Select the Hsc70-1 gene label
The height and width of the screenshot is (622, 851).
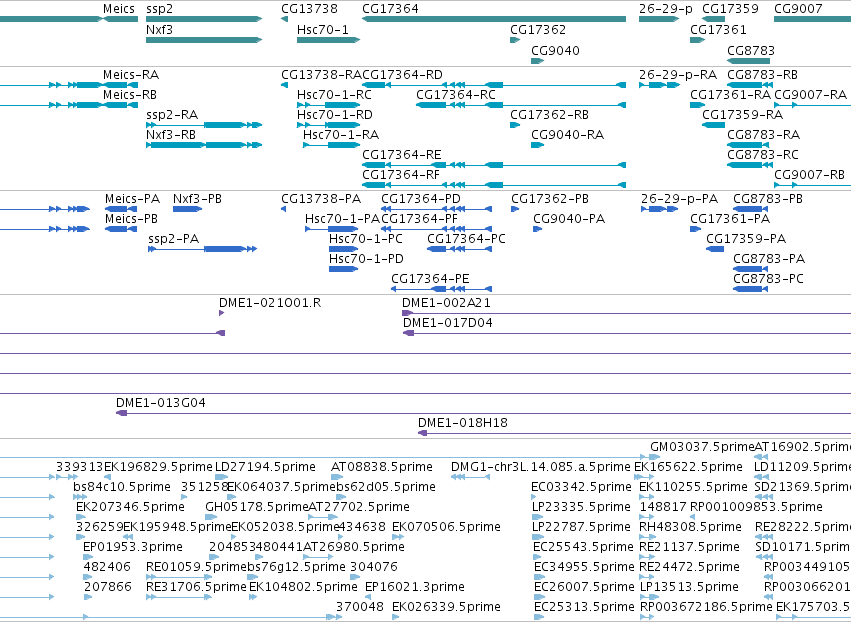322,29
